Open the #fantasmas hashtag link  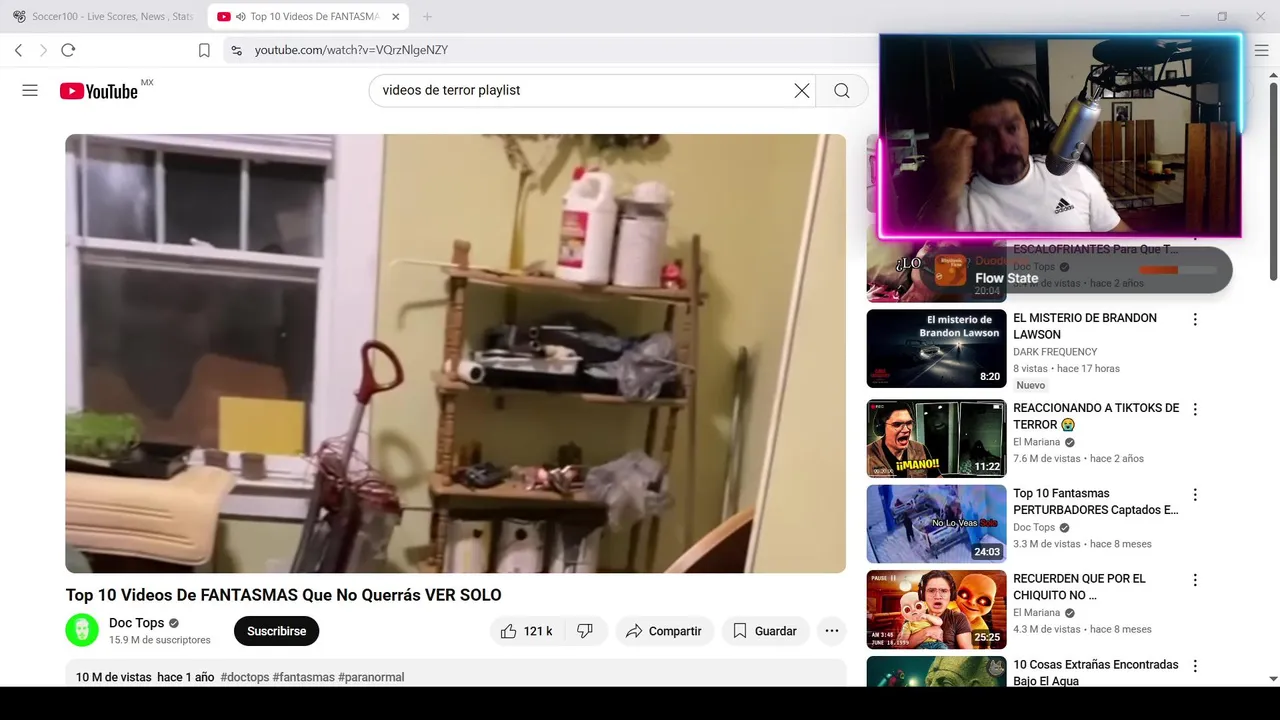pos(304,677)
